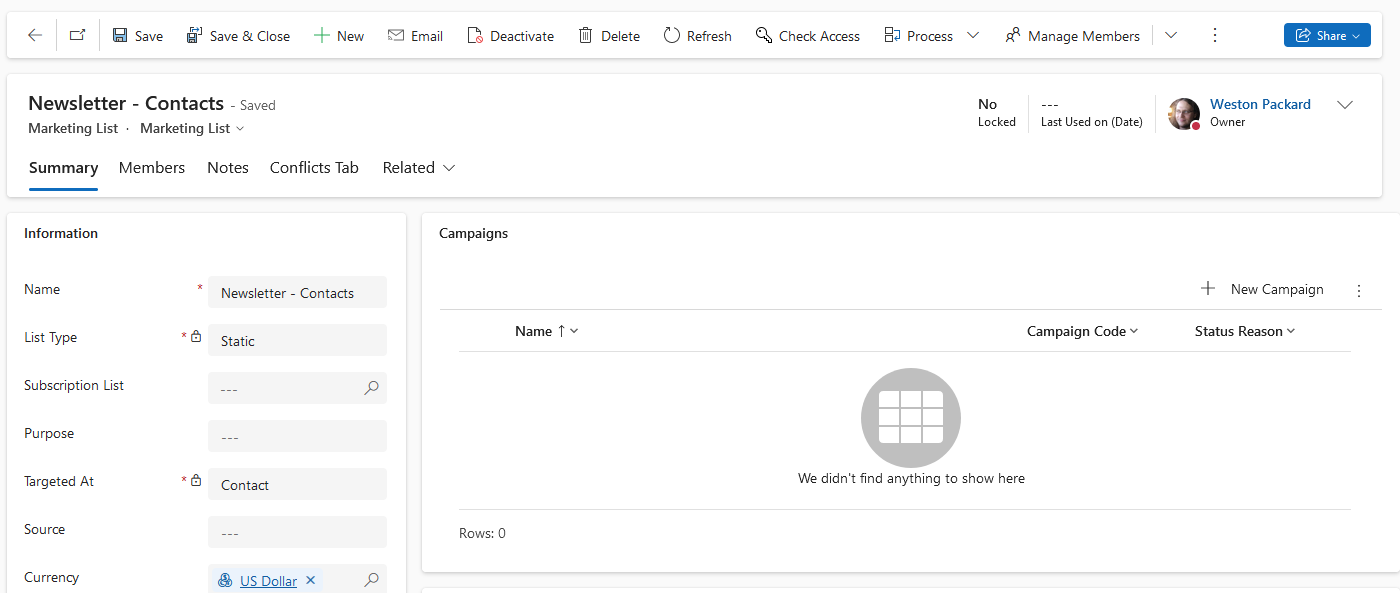Sort by the Name column header
Image resolution: width=1400 pixels, height=593 pixels.
pyautogui.click(x=547, y=331)
